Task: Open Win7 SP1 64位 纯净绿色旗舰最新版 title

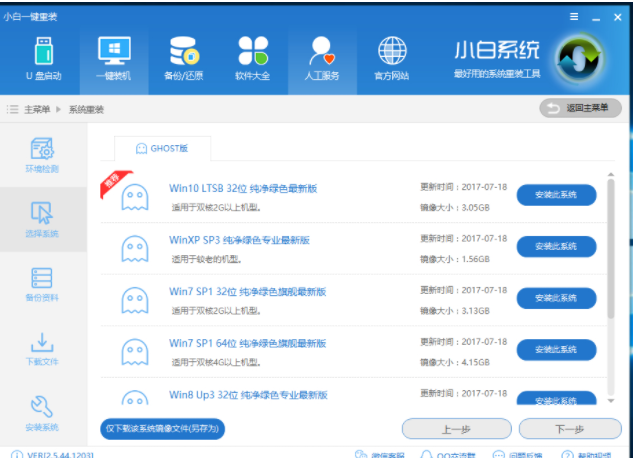Action: pos(247,343)
